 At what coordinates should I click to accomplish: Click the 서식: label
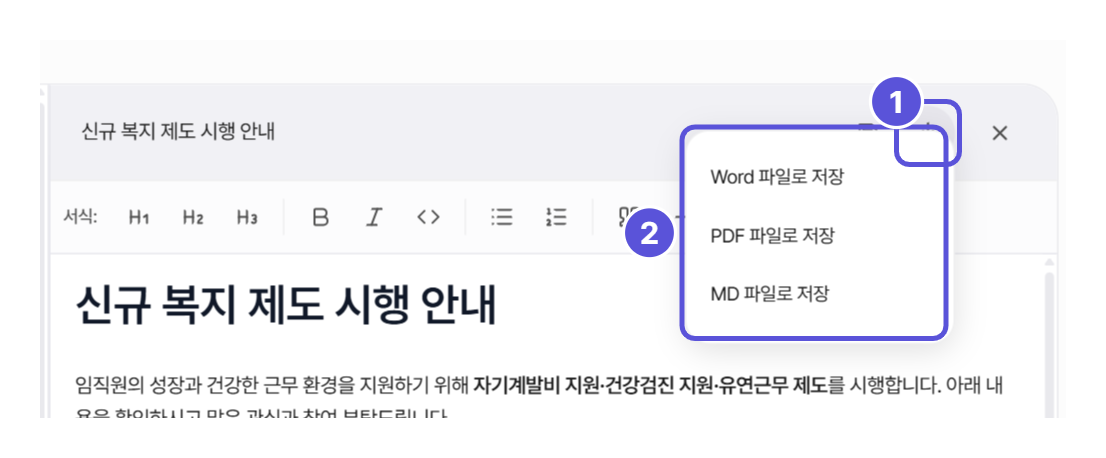pyautogui.click(x=80, y=217)
